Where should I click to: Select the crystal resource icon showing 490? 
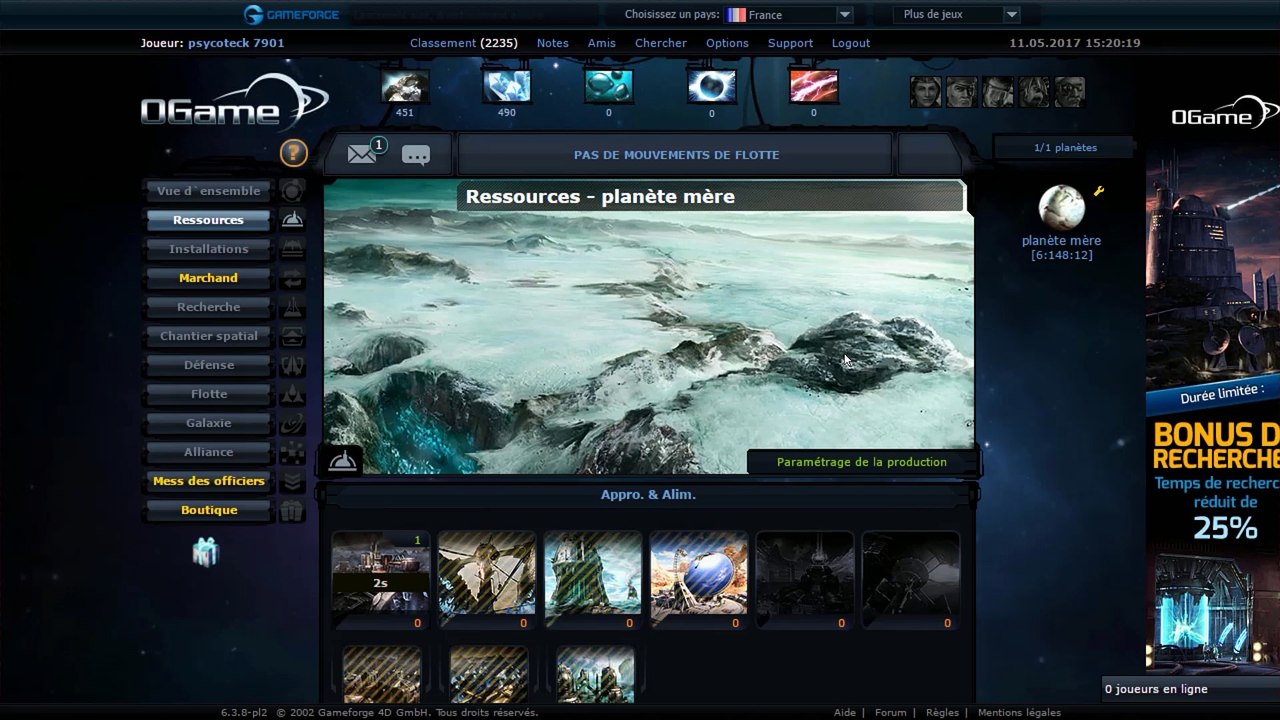507,86
